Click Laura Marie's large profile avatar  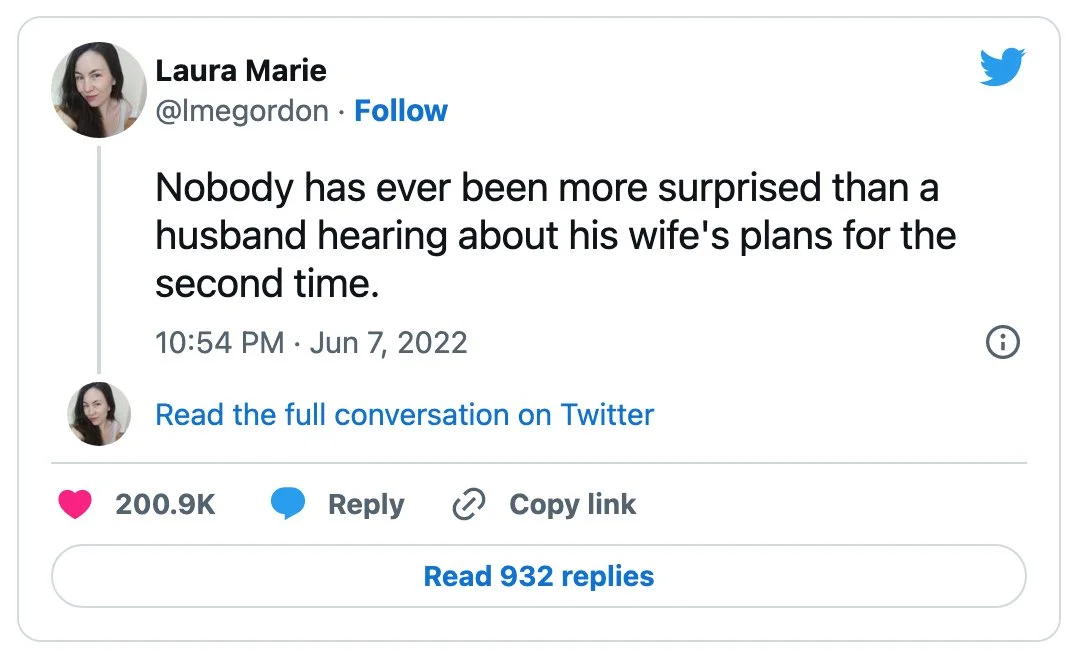99,90
